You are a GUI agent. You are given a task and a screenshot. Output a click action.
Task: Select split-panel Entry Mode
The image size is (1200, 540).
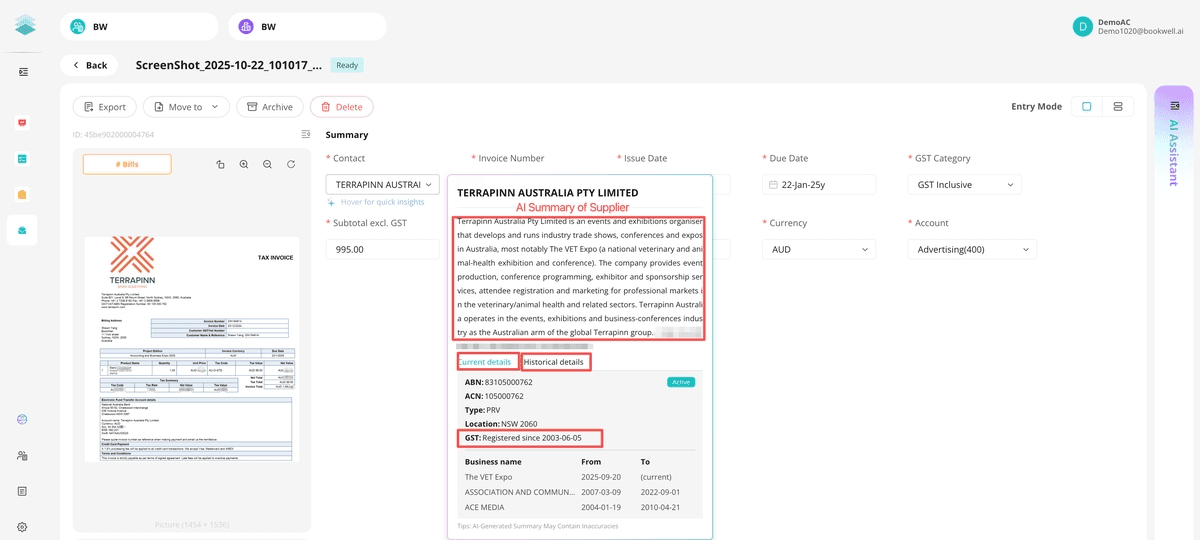click(x=1118, y=106)
